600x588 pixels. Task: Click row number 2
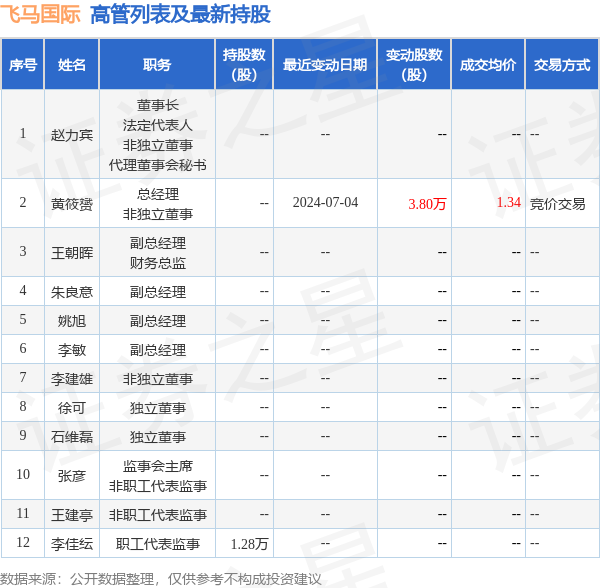click(x=23, y=202)
